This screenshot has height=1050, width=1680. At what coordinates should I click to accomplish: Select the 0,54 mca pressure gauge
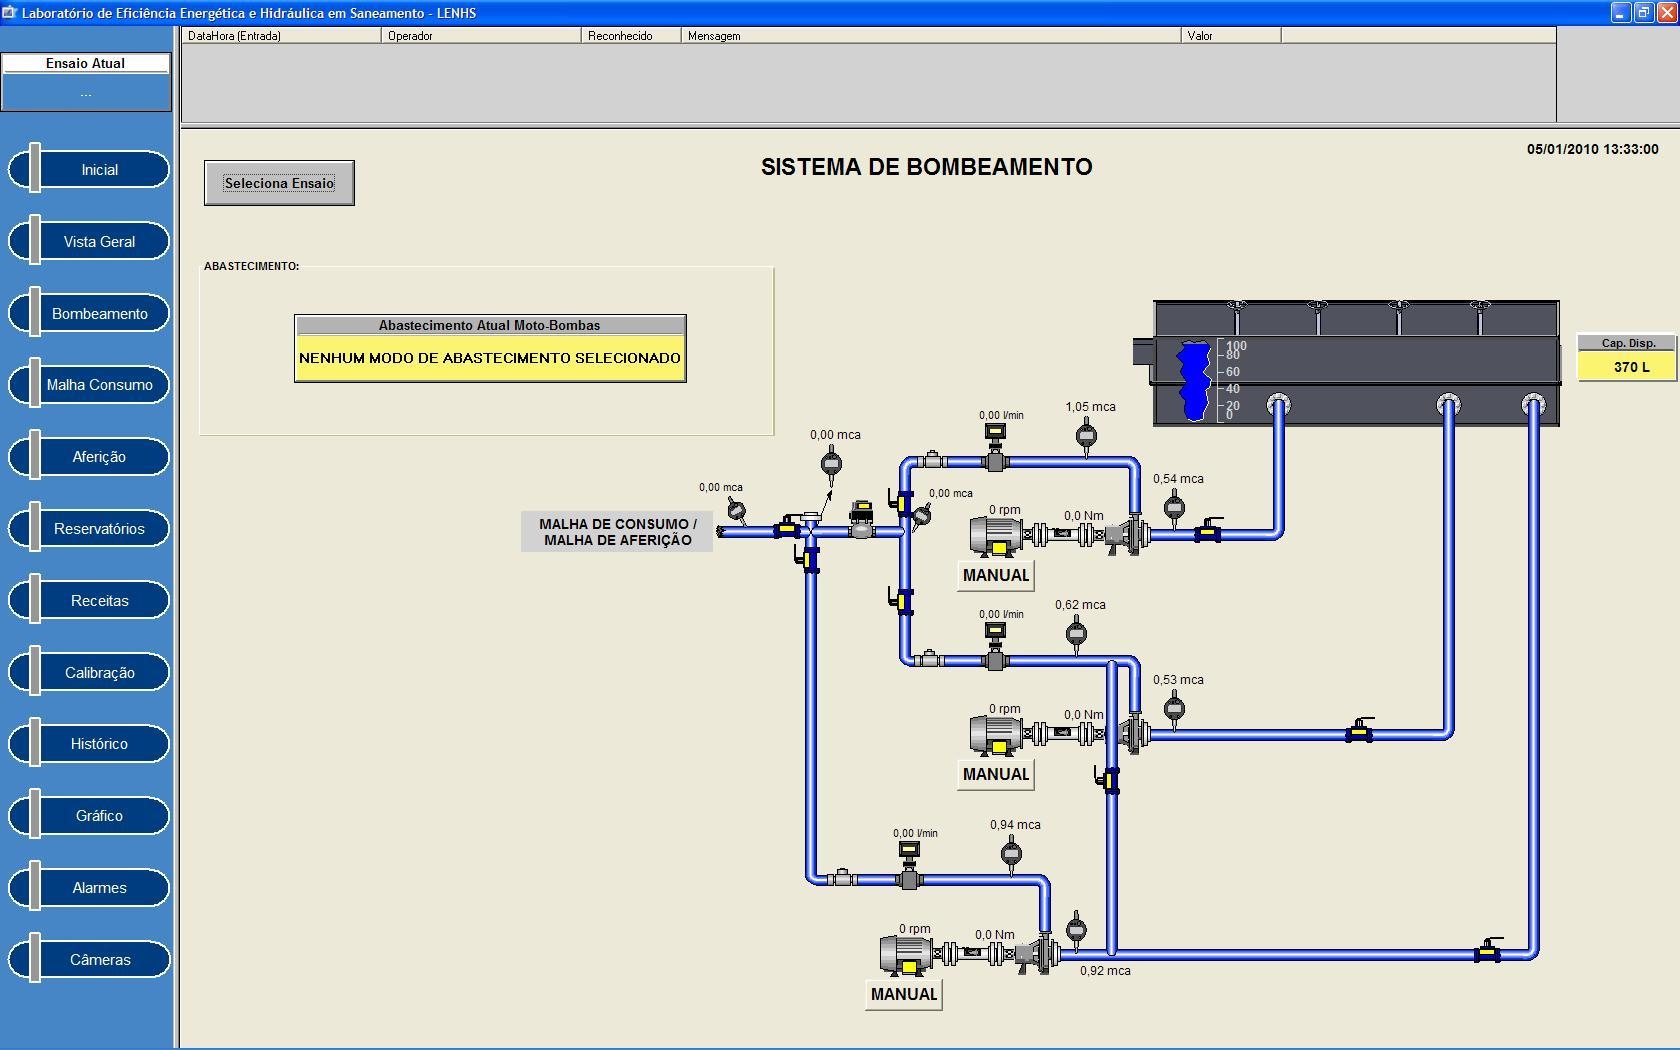click(1174, 508)
